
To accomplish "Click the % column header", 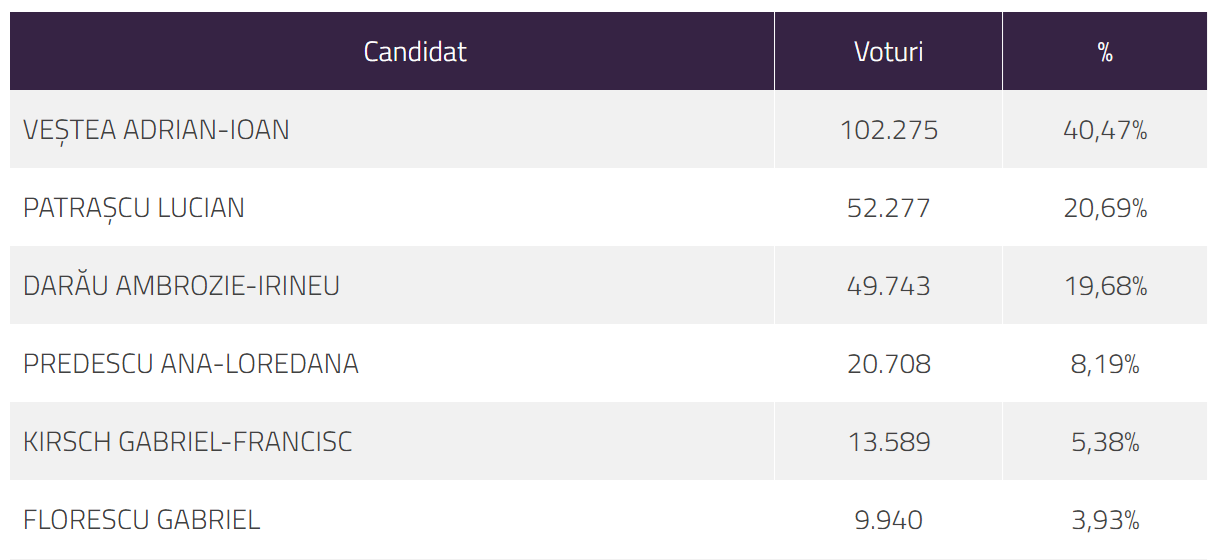I will [x=1104, y=52].
